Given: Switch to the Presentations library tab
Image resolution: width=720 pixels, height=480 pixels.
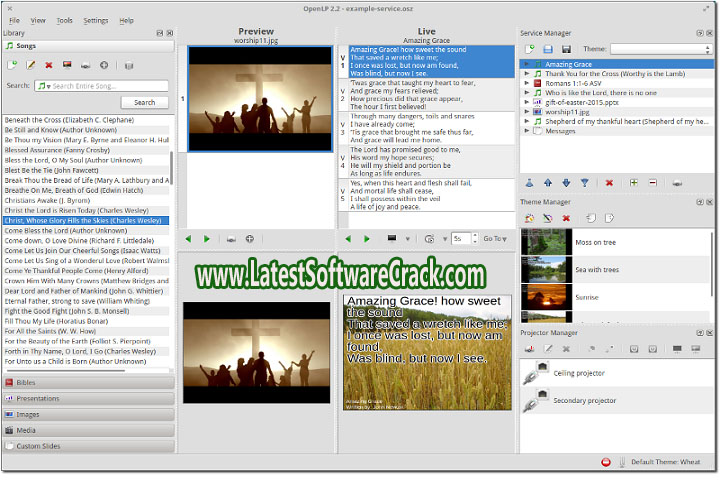Looking at the screenshot, I should pos(89,399).
